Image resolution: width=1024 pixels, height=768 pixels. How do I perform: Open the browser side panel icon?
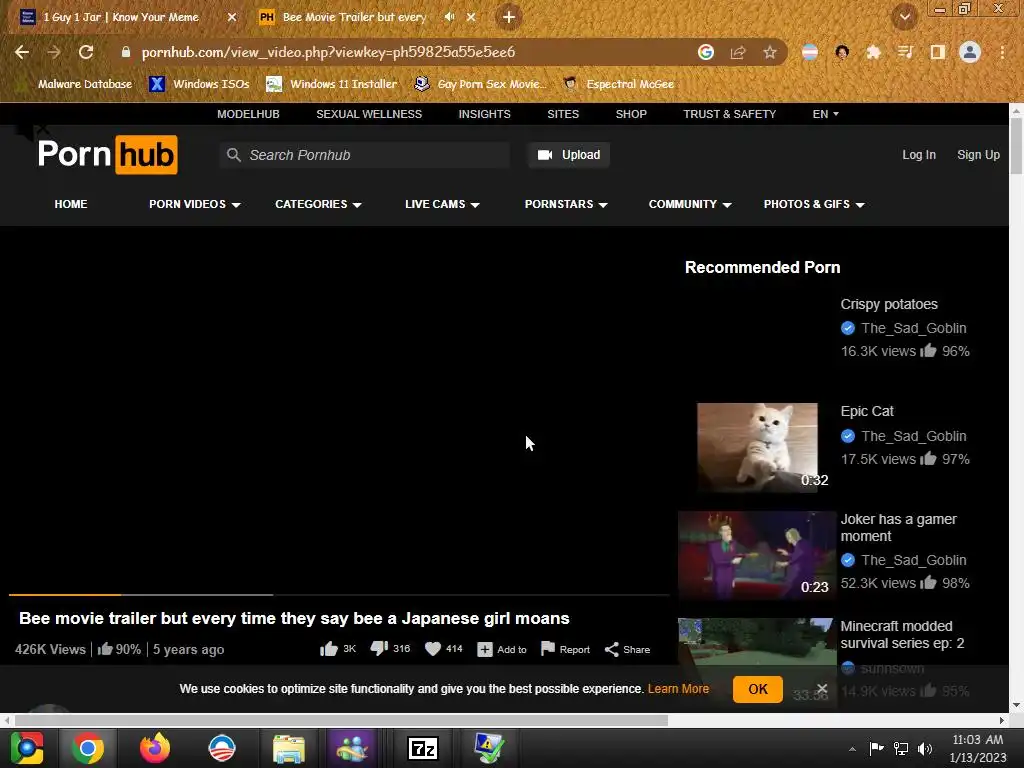coord(938,52)
